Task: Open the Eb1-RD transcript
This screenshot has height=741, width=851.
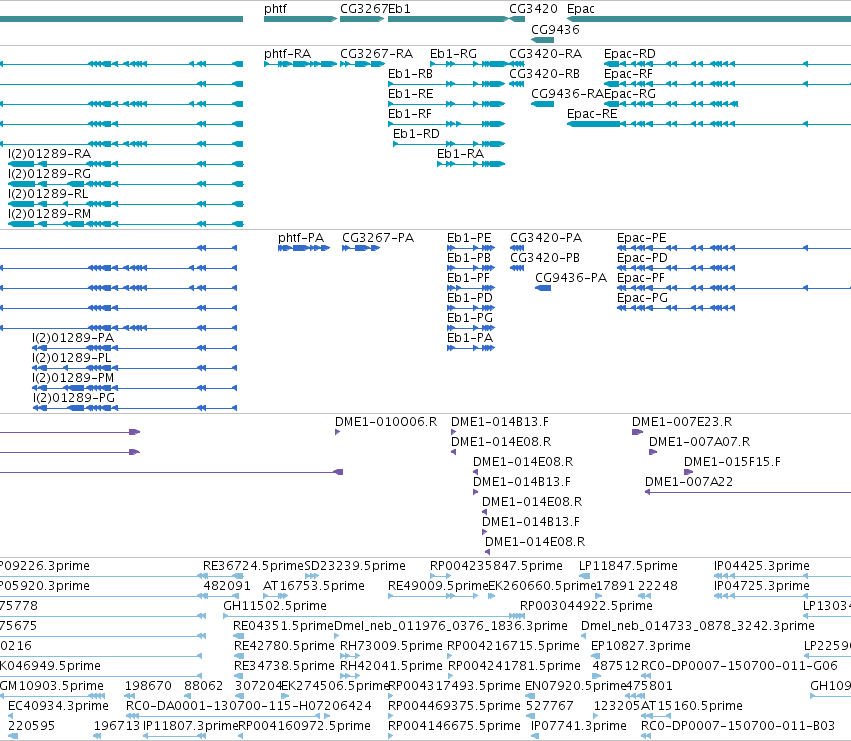Action: point(449,144)
